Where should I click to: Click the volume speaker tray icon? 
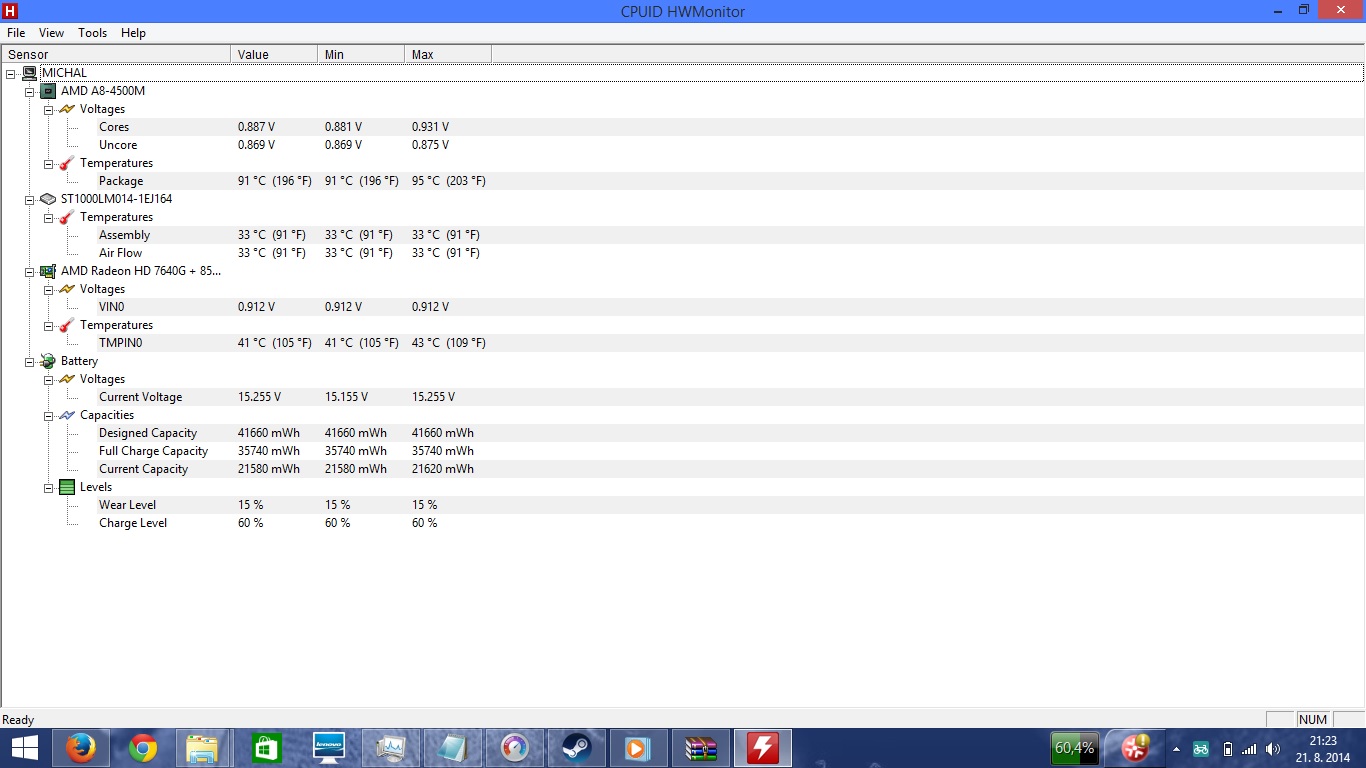(x=1273, y=748)
